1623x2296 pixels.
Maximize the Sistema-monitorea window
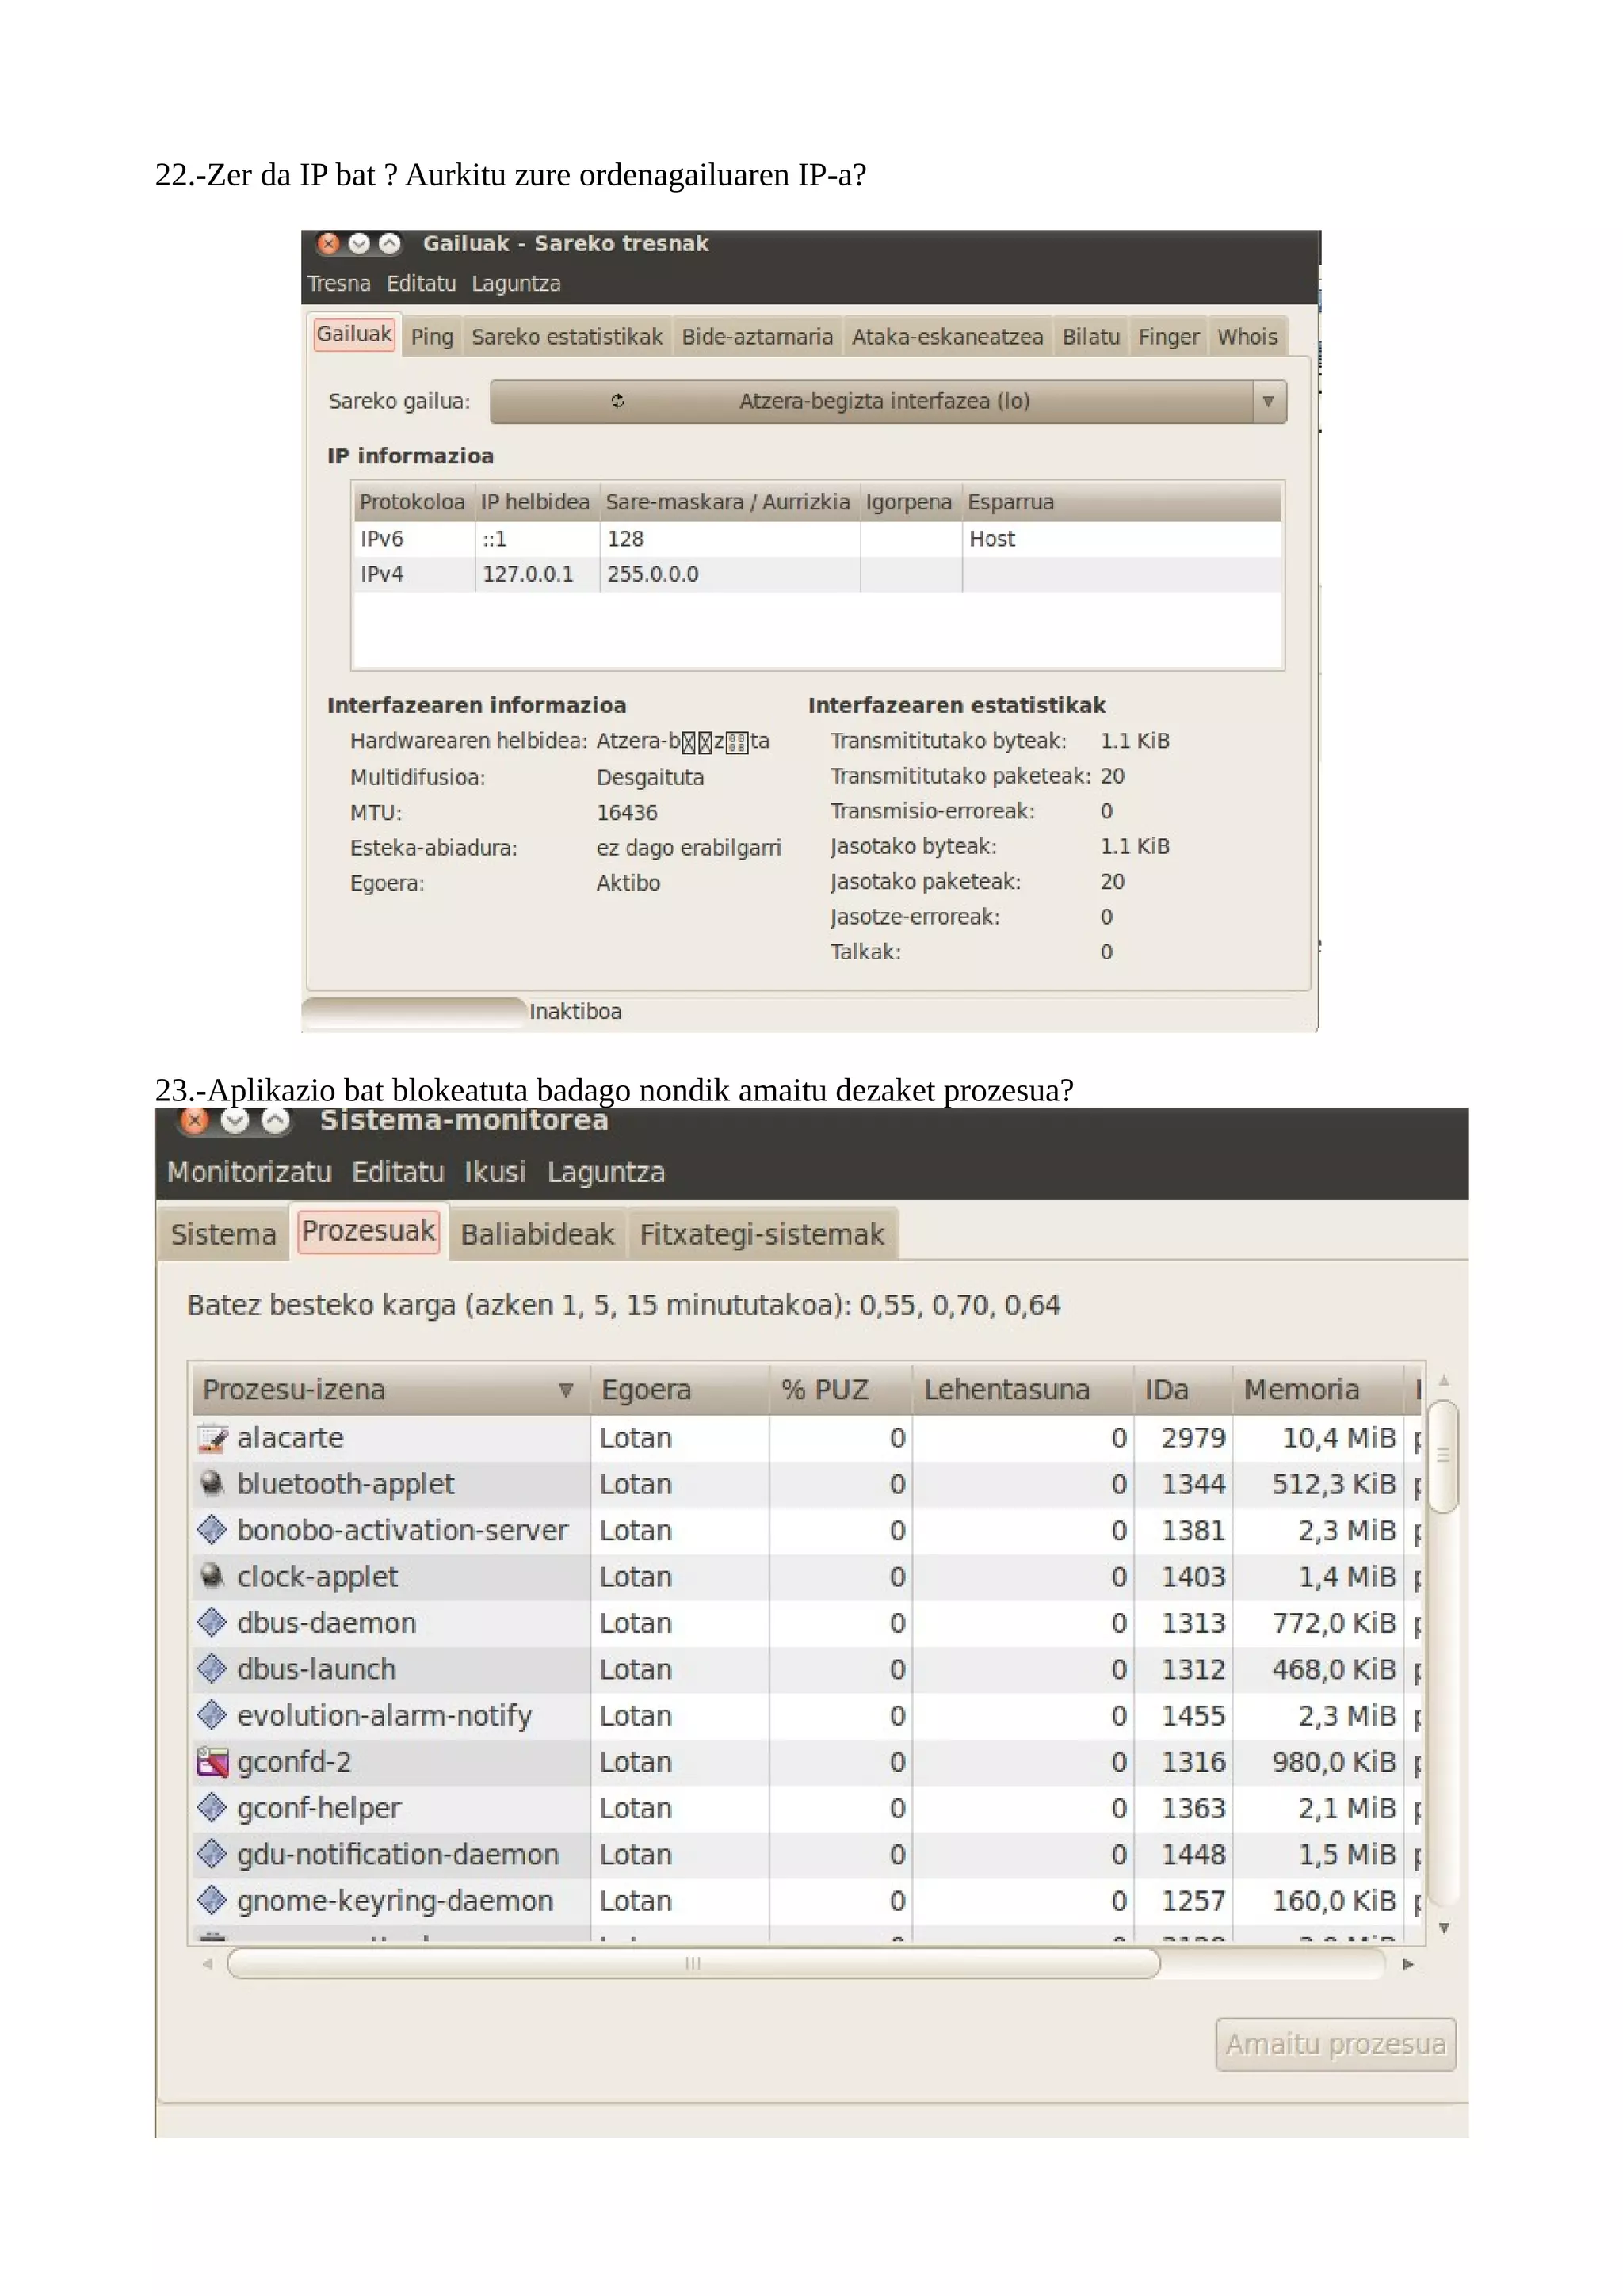coord(276,1120)
